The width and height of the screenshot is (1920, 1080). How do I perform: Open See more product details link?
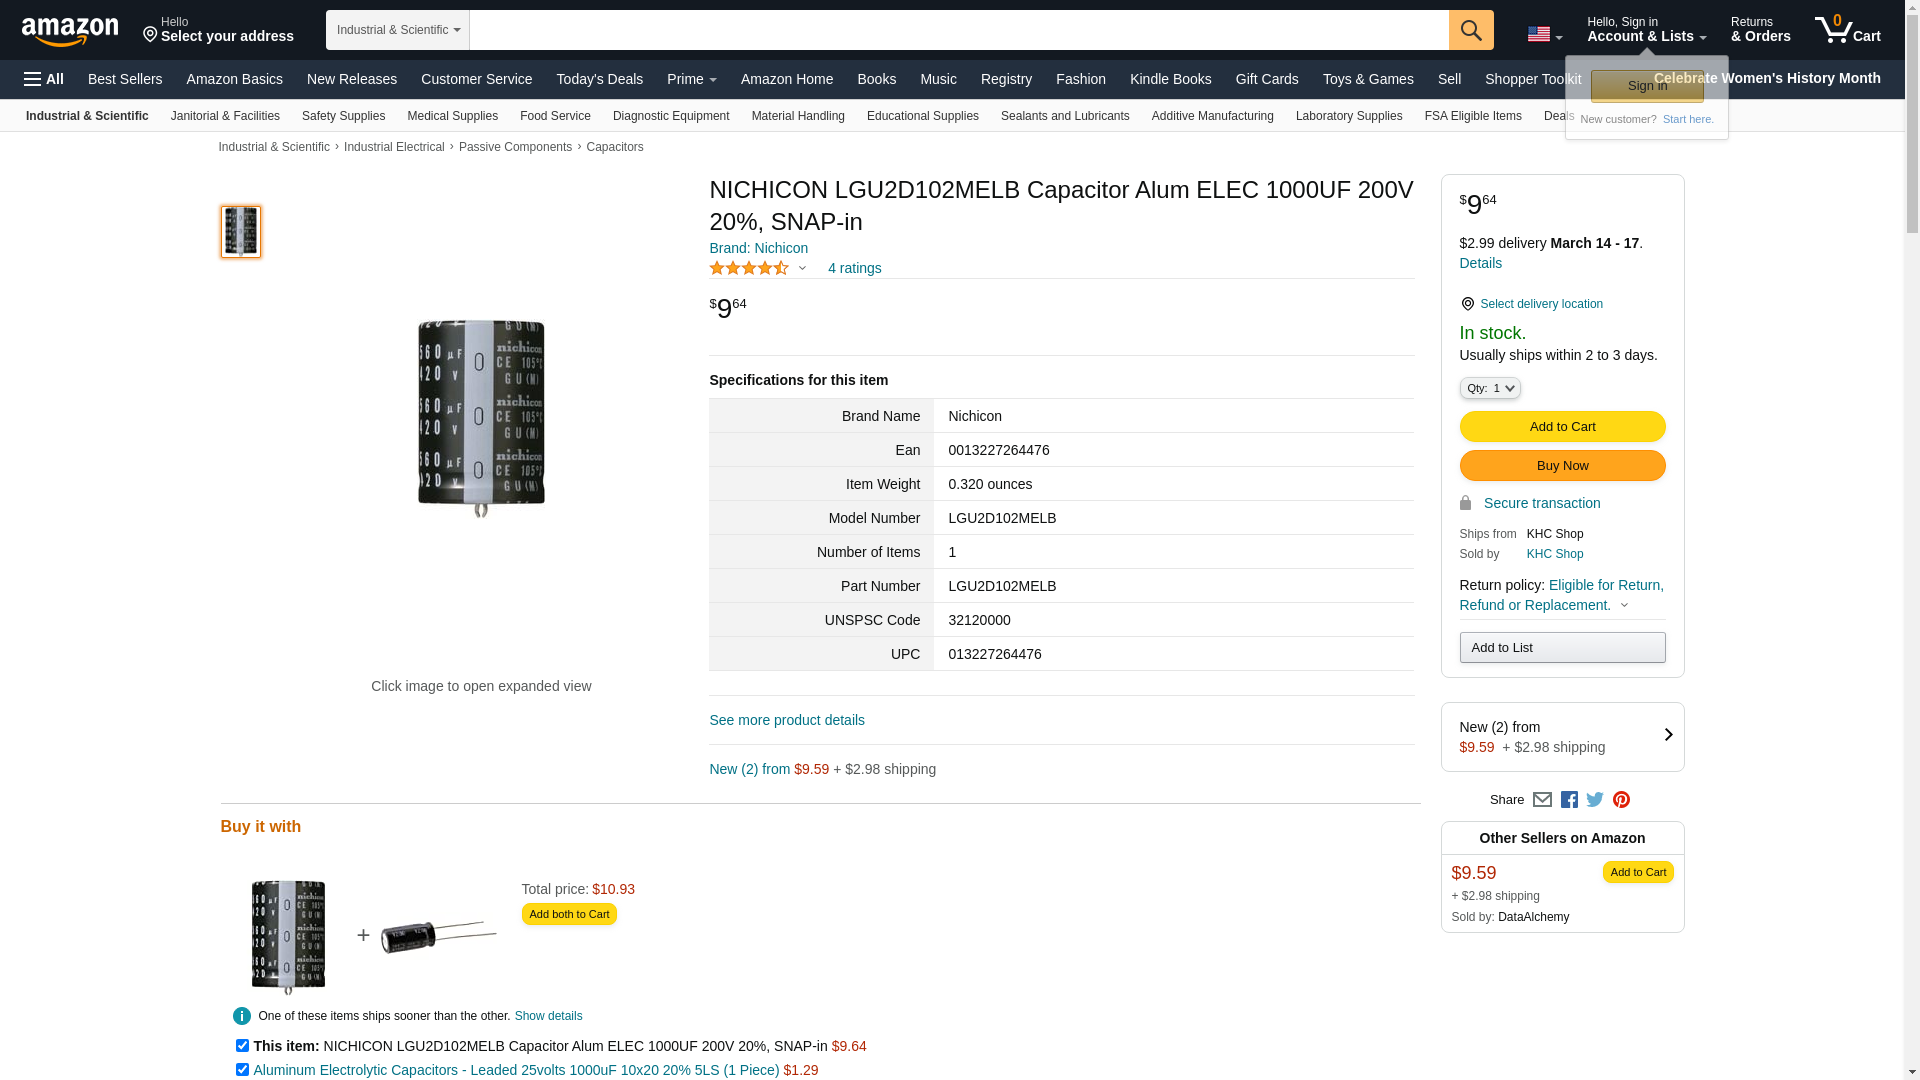(786, 720)
